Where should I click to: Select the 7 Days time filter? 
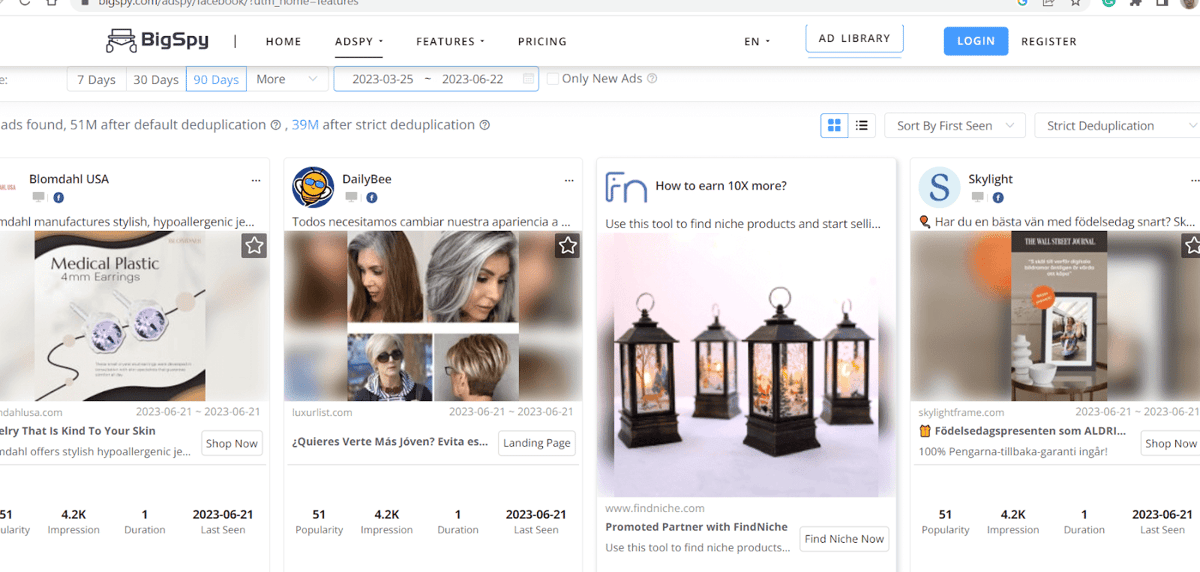96,79
